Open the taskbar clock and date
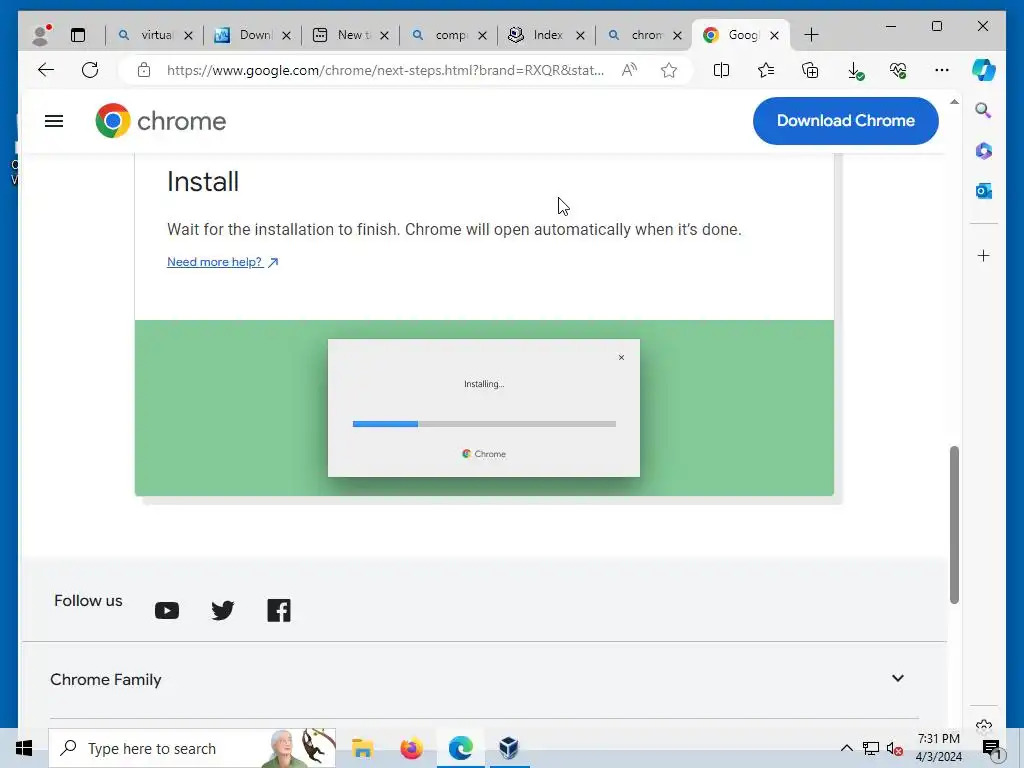Viewport: 1024px width, 768px height. pyautogui.click(x=939, y=748)
